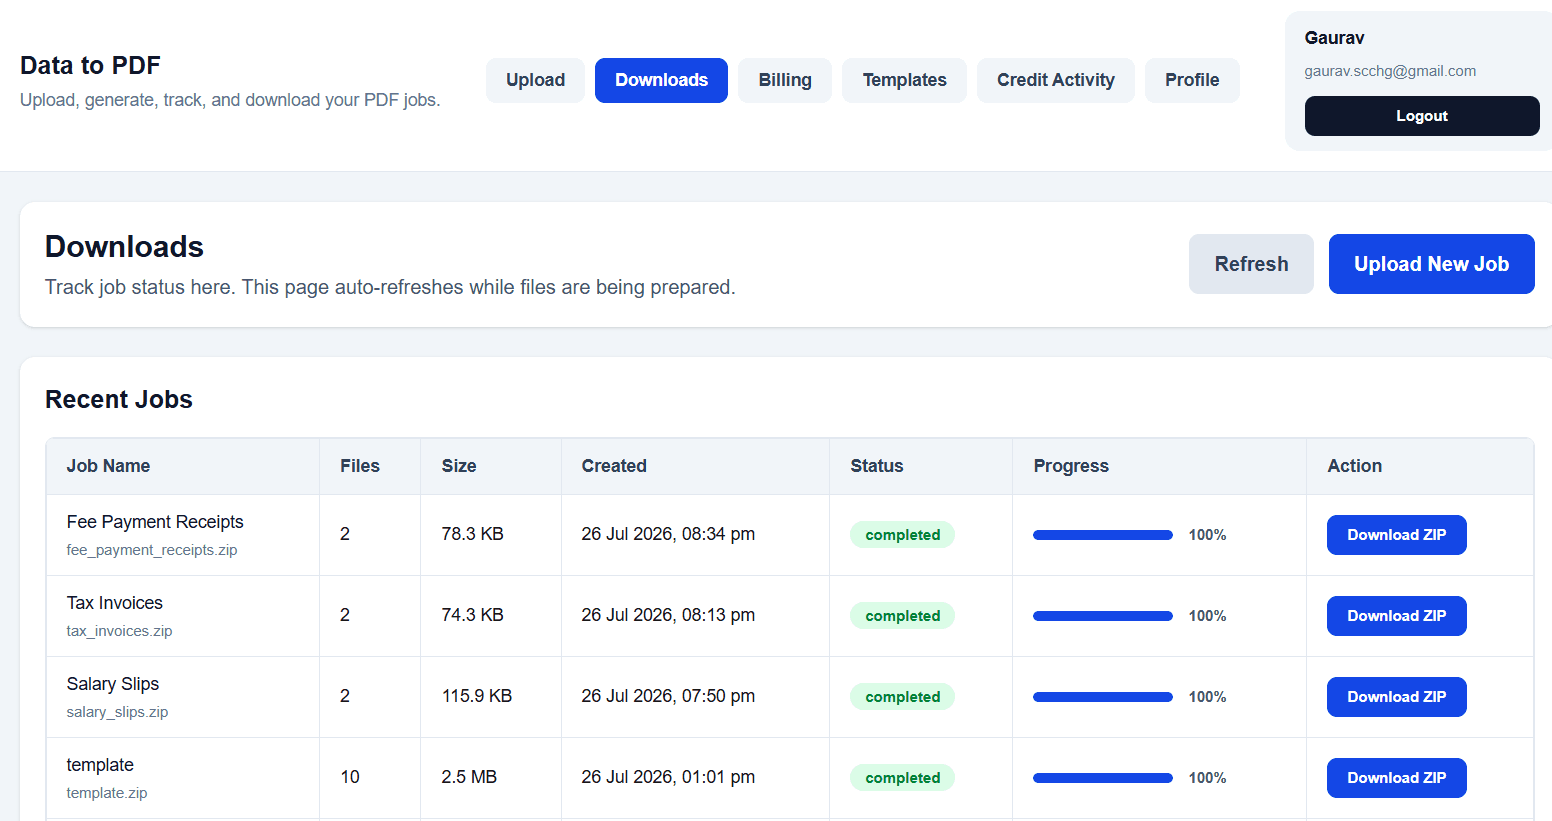Viewport: 1552px width, 821px height.
Task: Click files count in Salary Slips row
Action: (x=345, y=696)
